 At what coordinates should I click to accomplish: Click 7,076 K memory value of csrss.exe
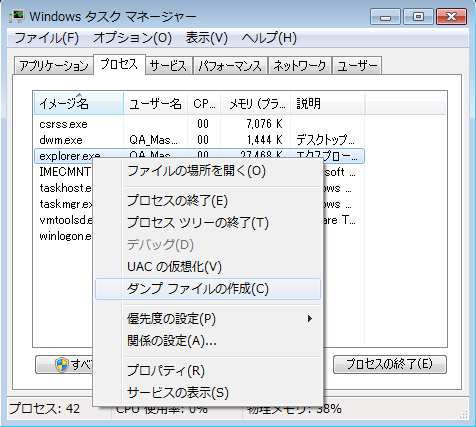point(265,124)
